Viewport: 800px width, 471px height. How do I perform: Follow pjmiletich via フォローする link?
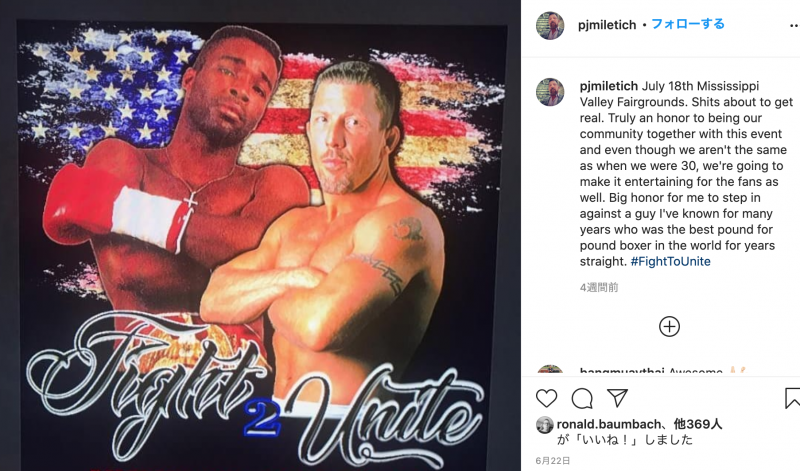[688, 24]
